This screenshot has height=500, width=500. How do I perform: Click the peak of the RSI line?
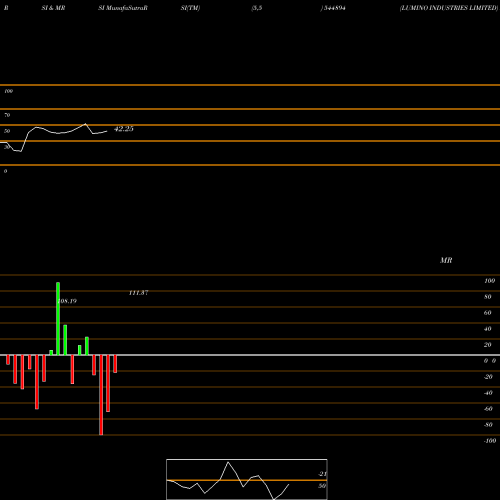(x=85, y=124)
